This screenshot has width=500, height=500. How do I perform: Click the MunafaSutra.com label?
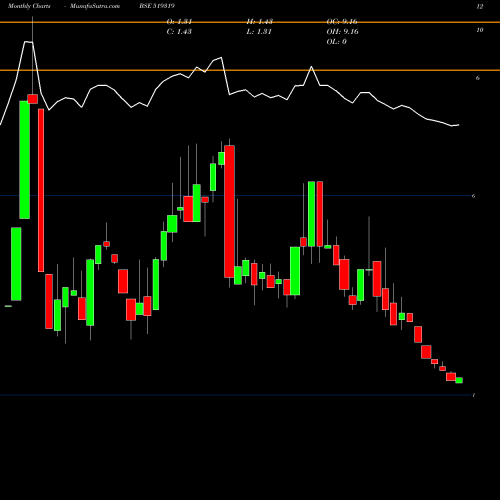click(95, 6)
